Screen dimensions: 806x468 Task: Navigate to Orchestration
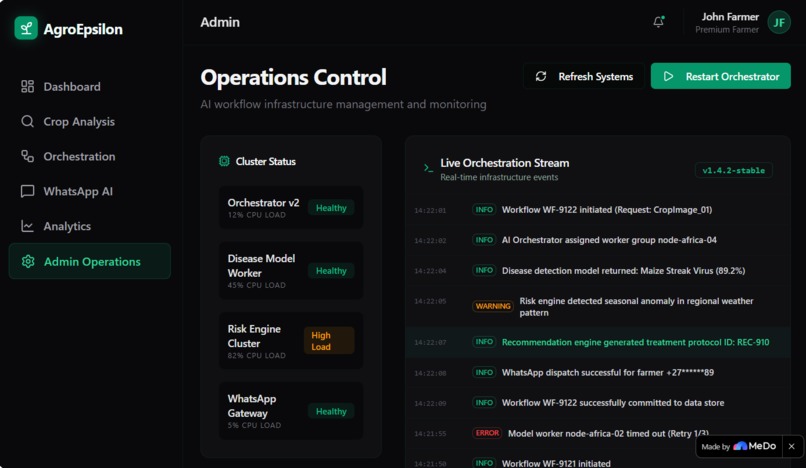[x=89, y=156]
